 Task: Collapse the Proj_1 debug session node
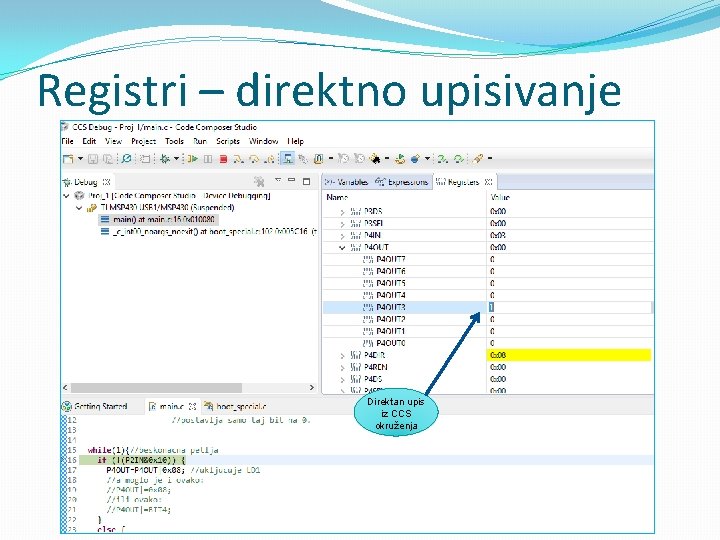67,196
